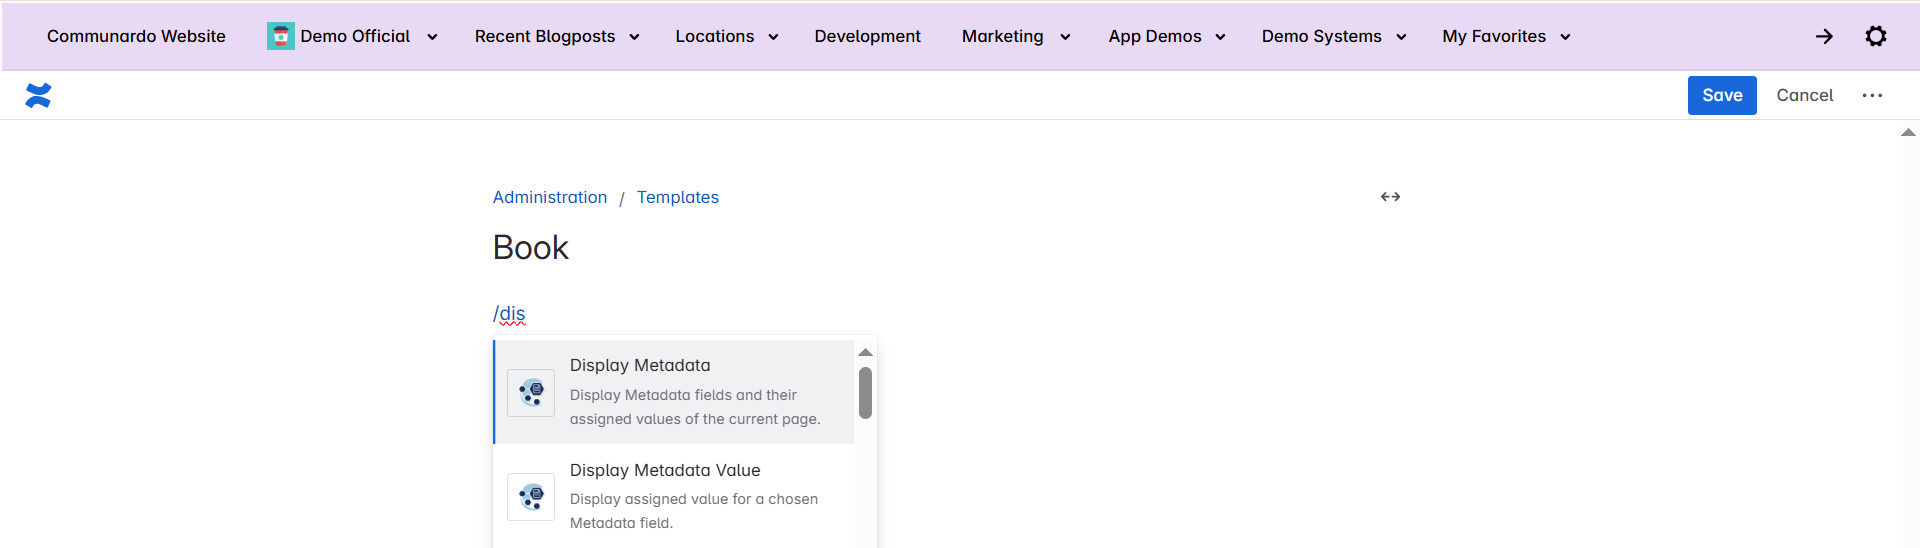Click the right arrow icon in navigation bar

pyautogui.click(x=1824, y=36)
